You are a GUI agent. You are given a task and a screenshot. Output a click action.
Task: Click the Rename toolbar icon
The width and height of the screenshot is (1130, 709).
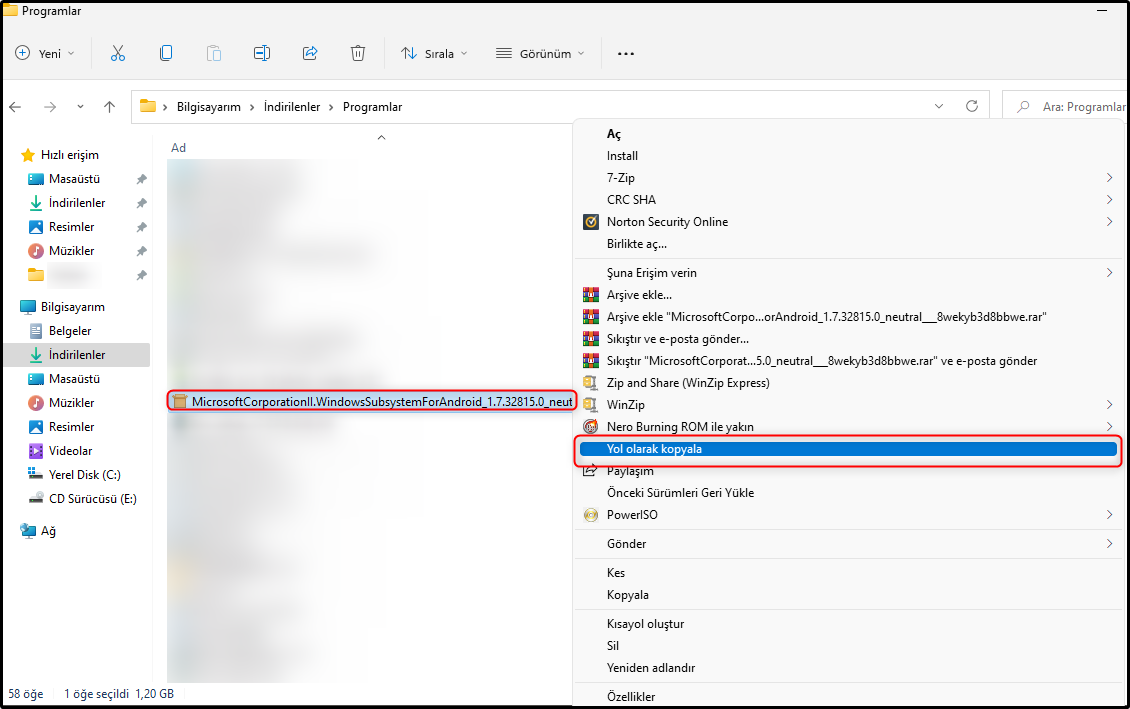coord(262,53)
